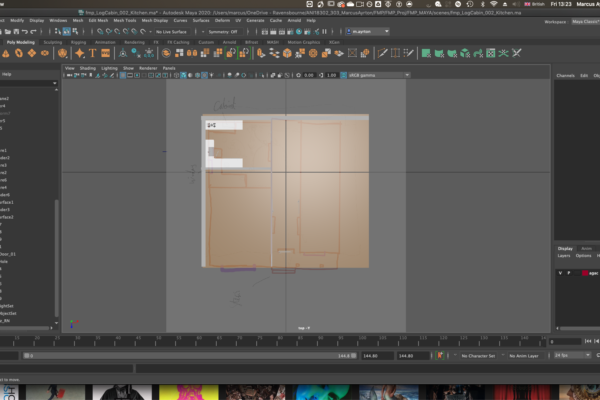
Task: Switch to the Anim layer tab
Action: pos(586,248)
